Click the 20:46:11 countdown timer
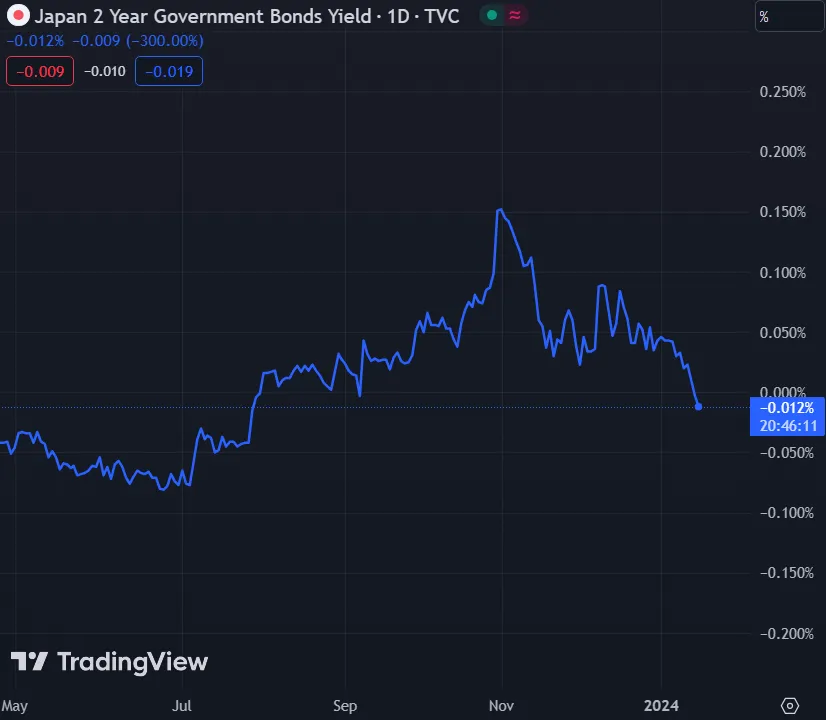This screenshot has width=826, height=720. pyautogui.click(x=788, y=426)
